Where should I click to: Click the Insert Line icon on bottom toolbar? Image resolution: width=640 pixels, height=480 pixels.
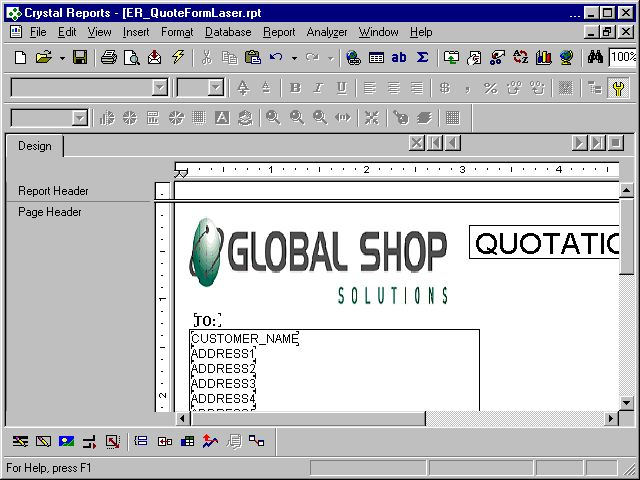pos(20,441)
